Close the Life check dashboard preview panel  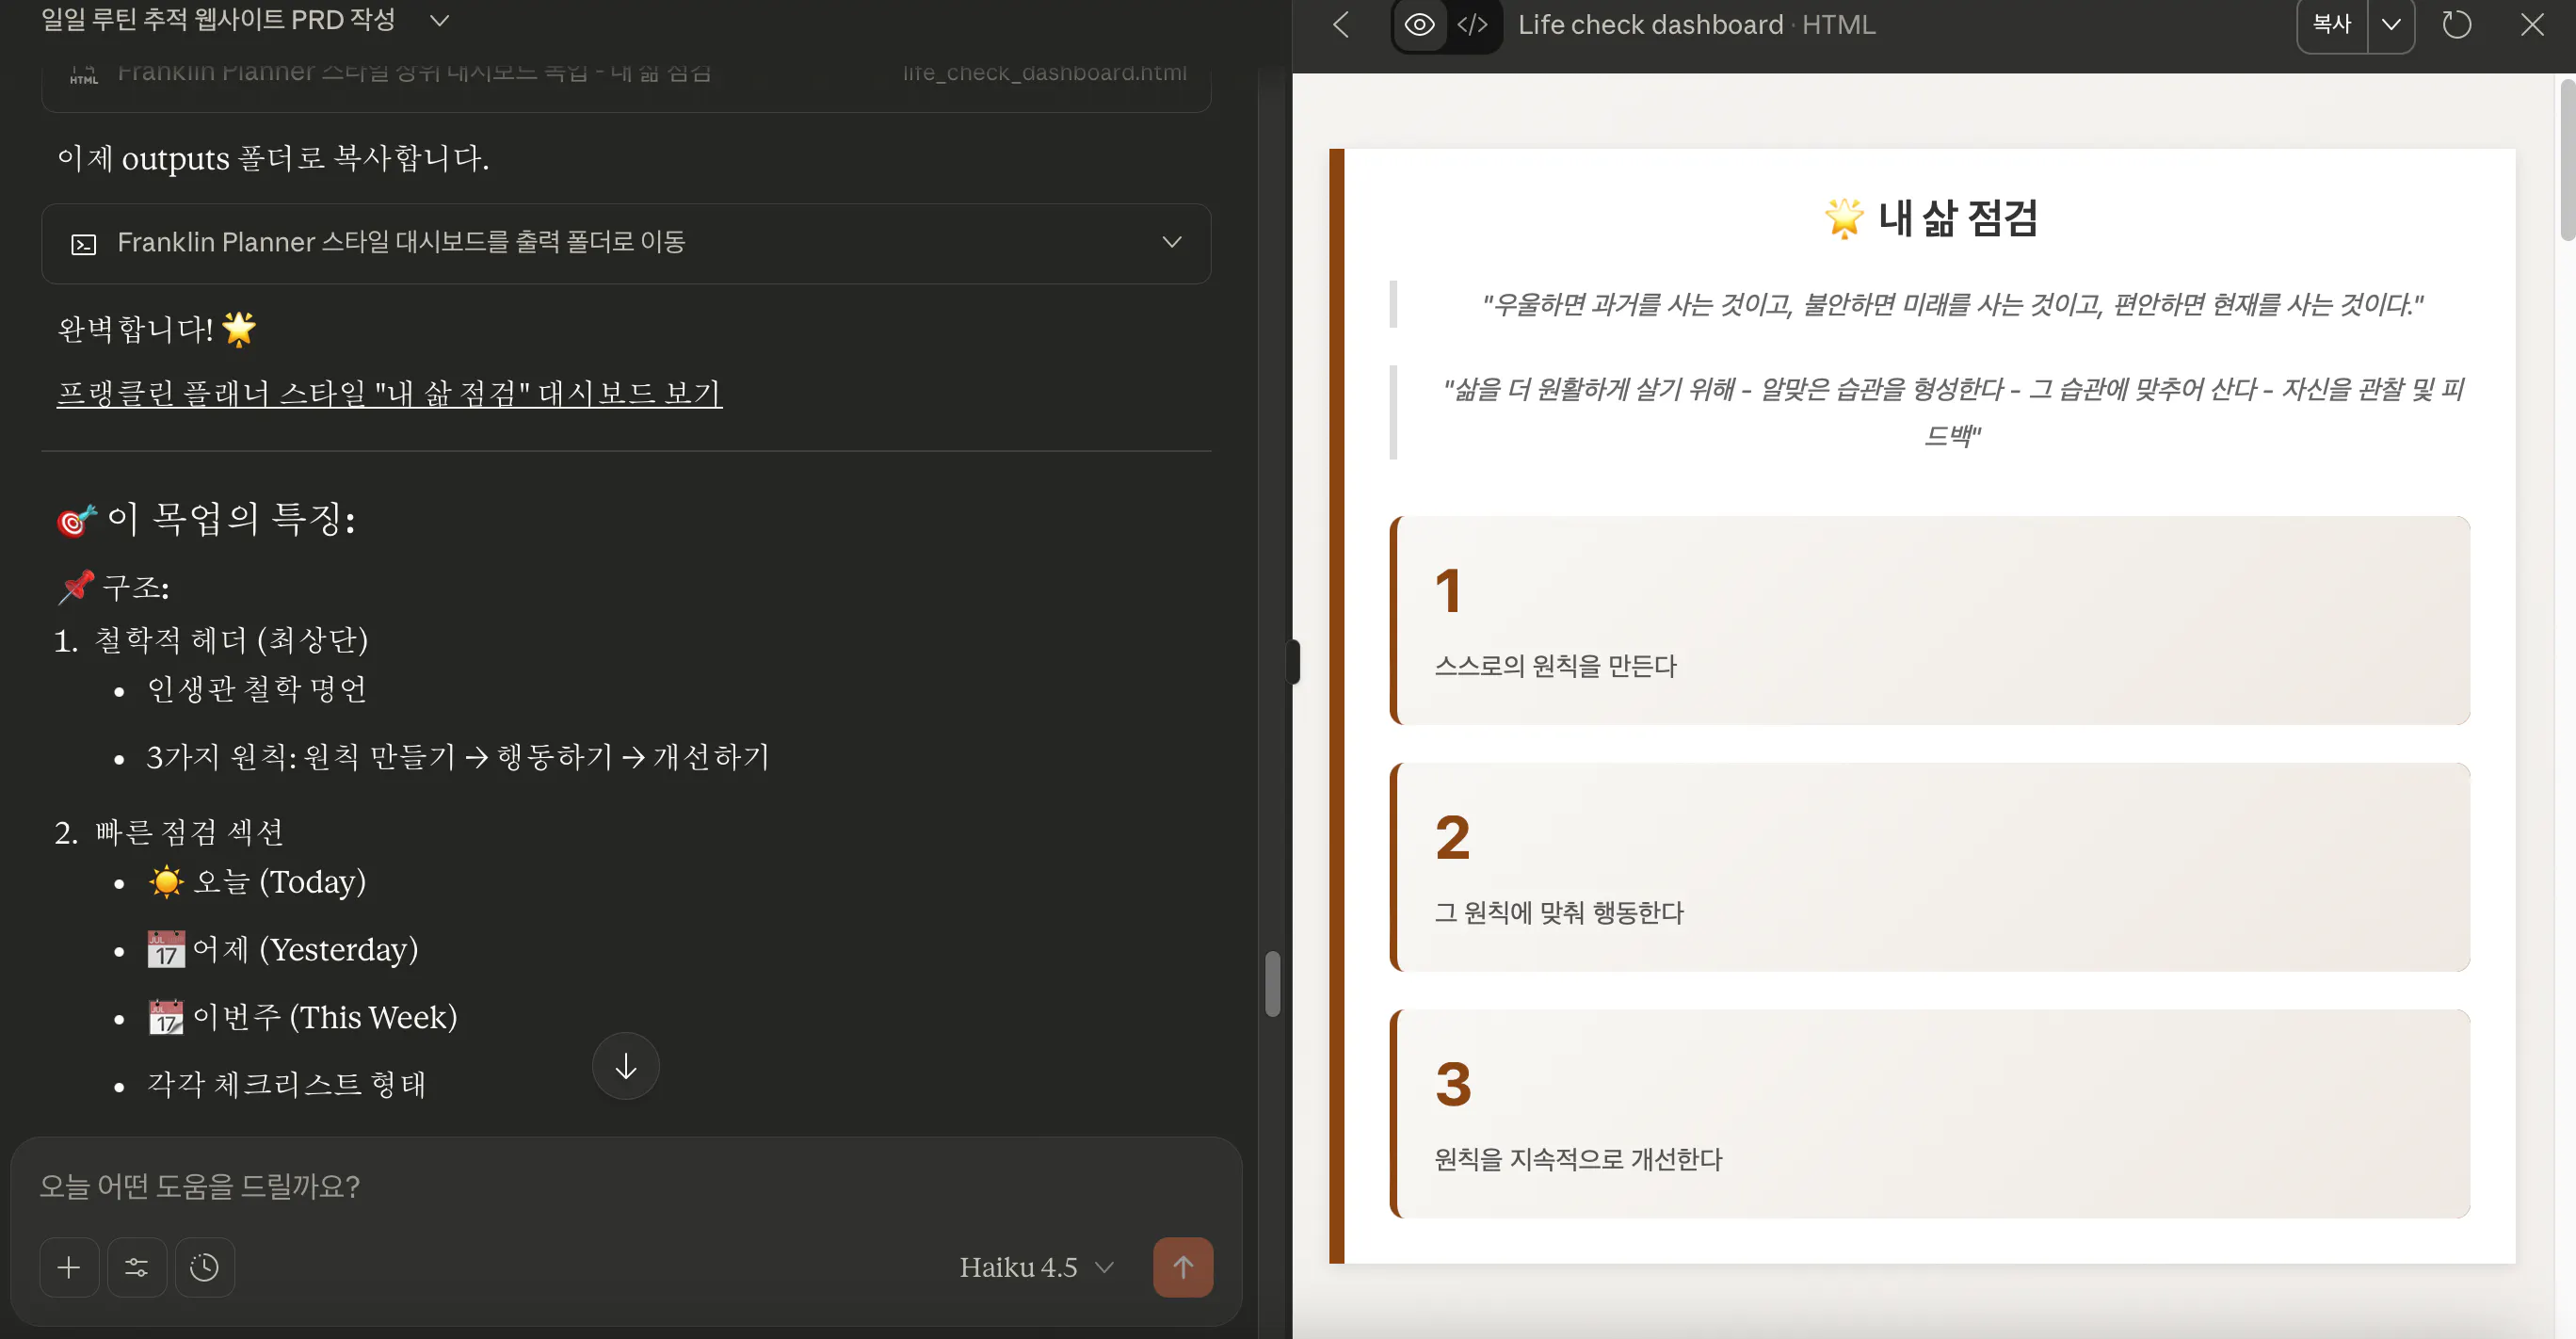pos(2532,25)
